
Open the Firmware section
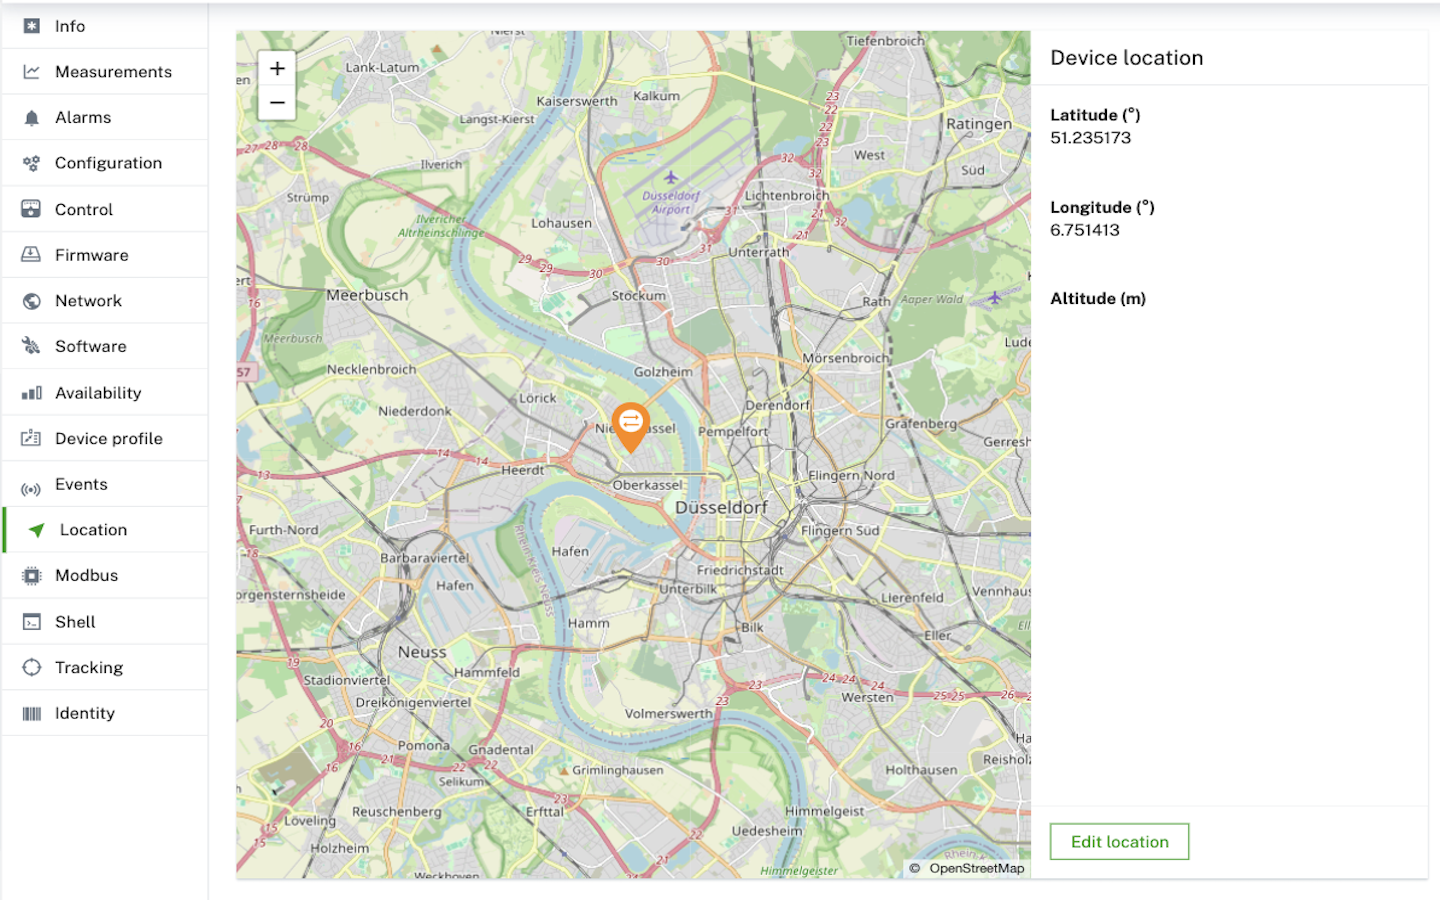(90, 255)
